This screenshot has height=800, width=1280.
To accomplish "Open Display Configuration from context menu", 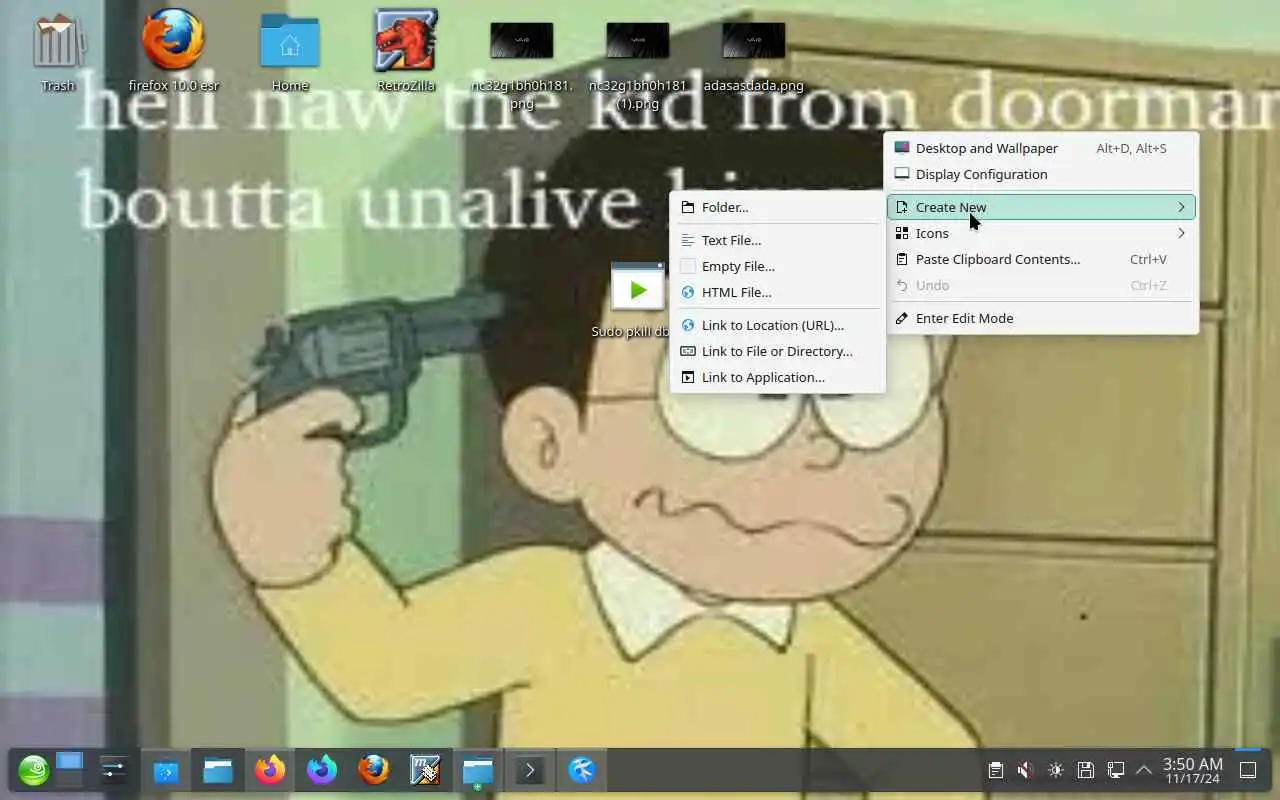I will [x=1042, y=174].
